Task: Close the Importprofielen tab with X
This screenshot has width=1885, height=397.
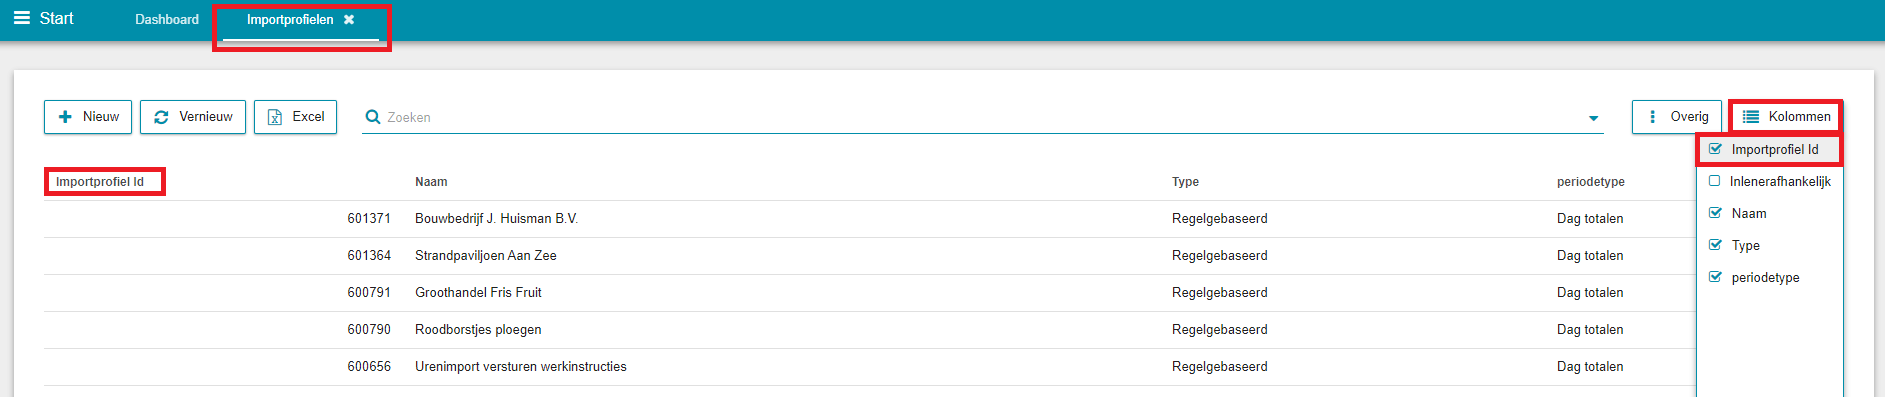Action: pyautogui.click(x=349, y=19)
